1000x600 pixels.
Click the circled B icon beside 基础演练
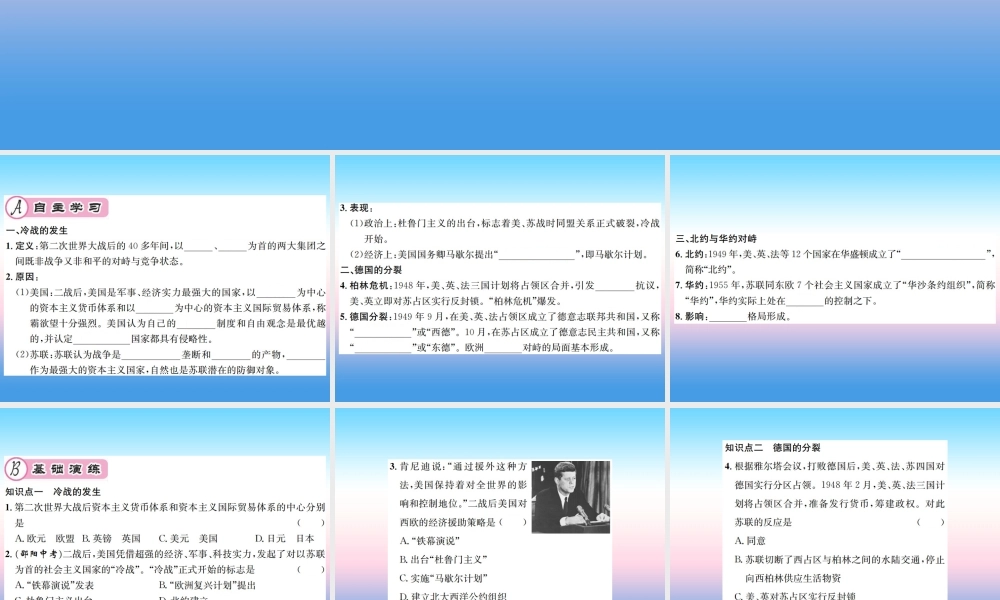click(x=16, y=469)
